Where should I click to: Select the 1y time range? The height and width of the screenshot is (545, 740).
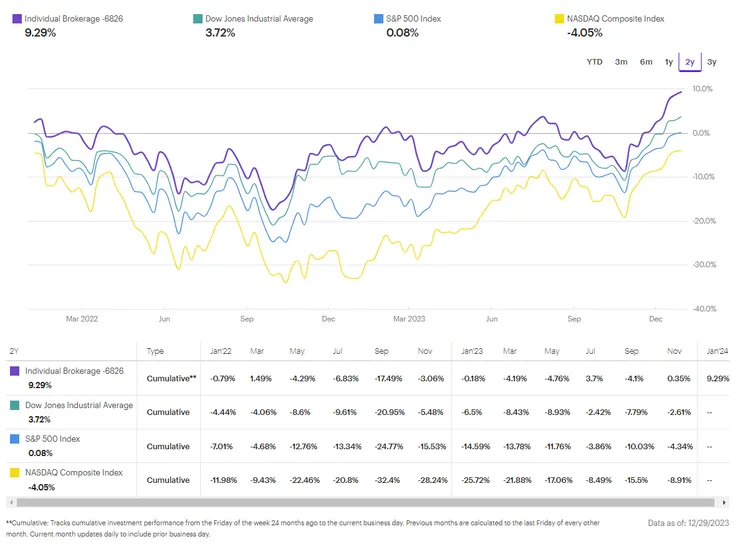tap(669, 62)
